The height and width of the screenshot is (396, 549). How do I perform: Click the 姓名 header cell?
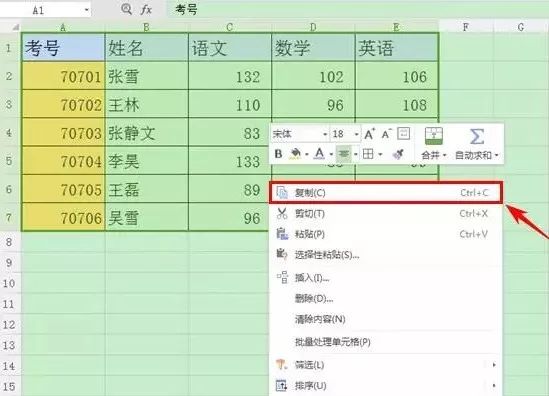[x=147, y=48]
